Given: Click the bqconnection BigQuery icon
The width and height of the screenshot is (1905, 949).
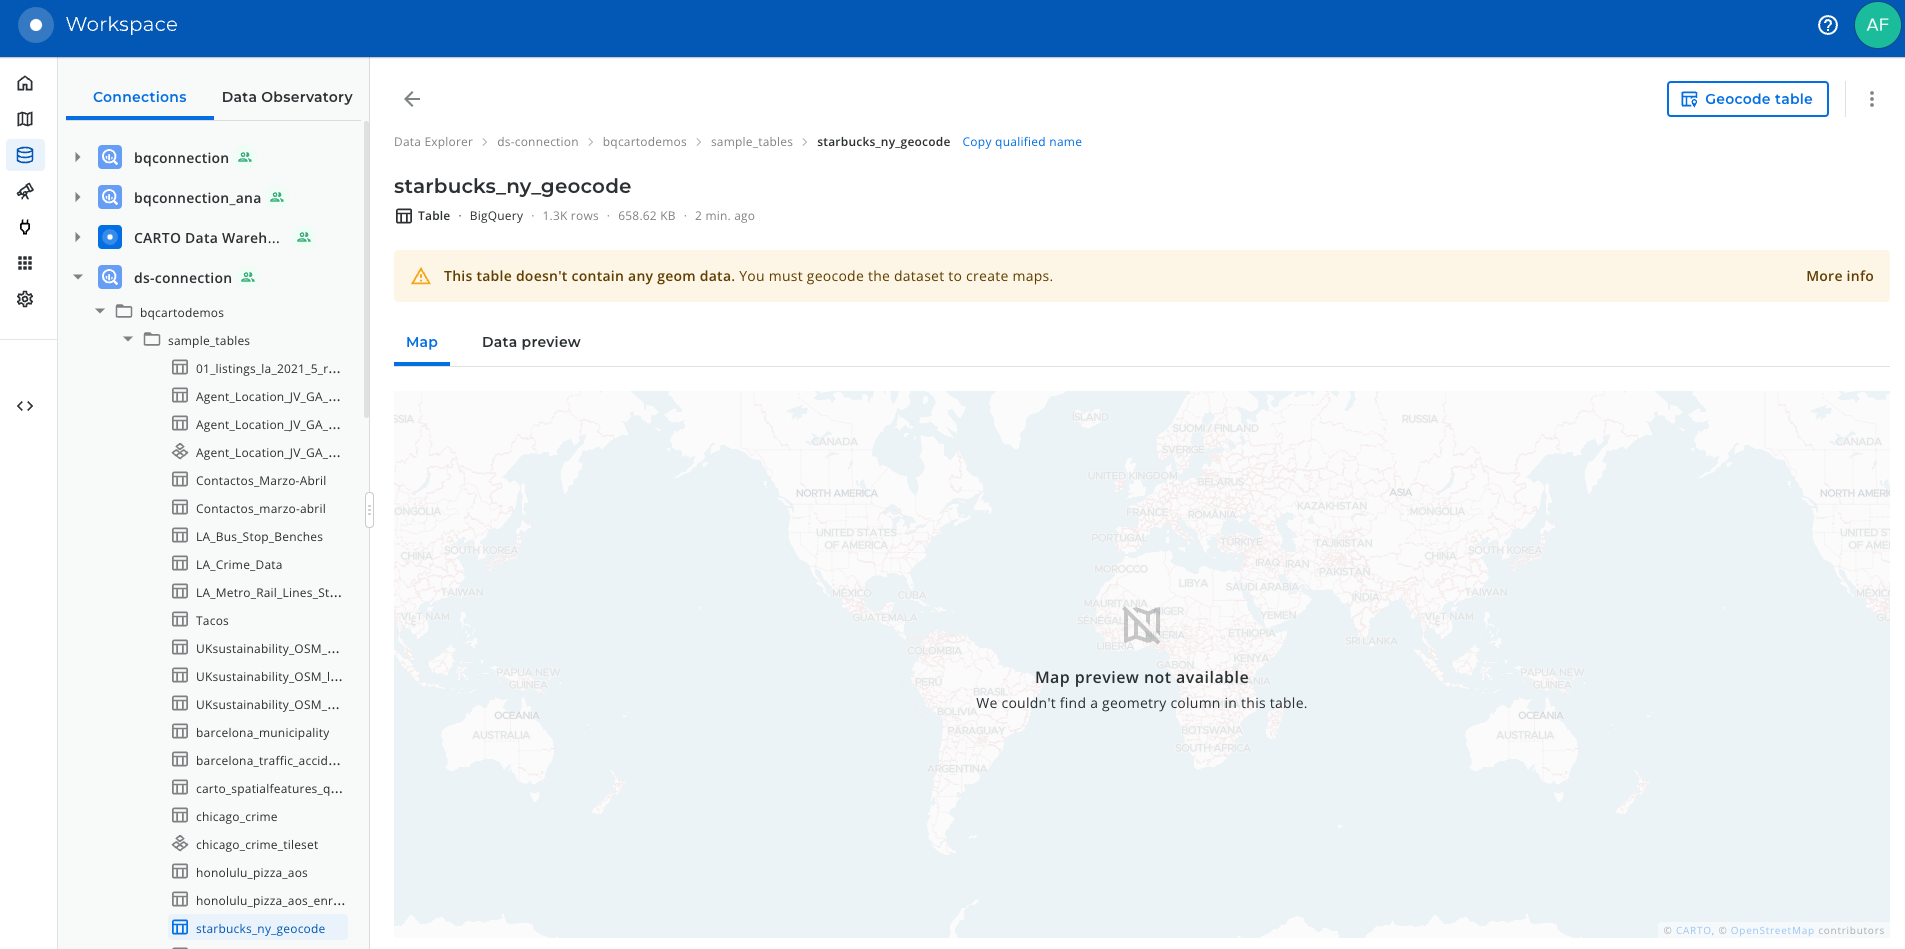Looking at the screenshot, I should tap(110, 157).
